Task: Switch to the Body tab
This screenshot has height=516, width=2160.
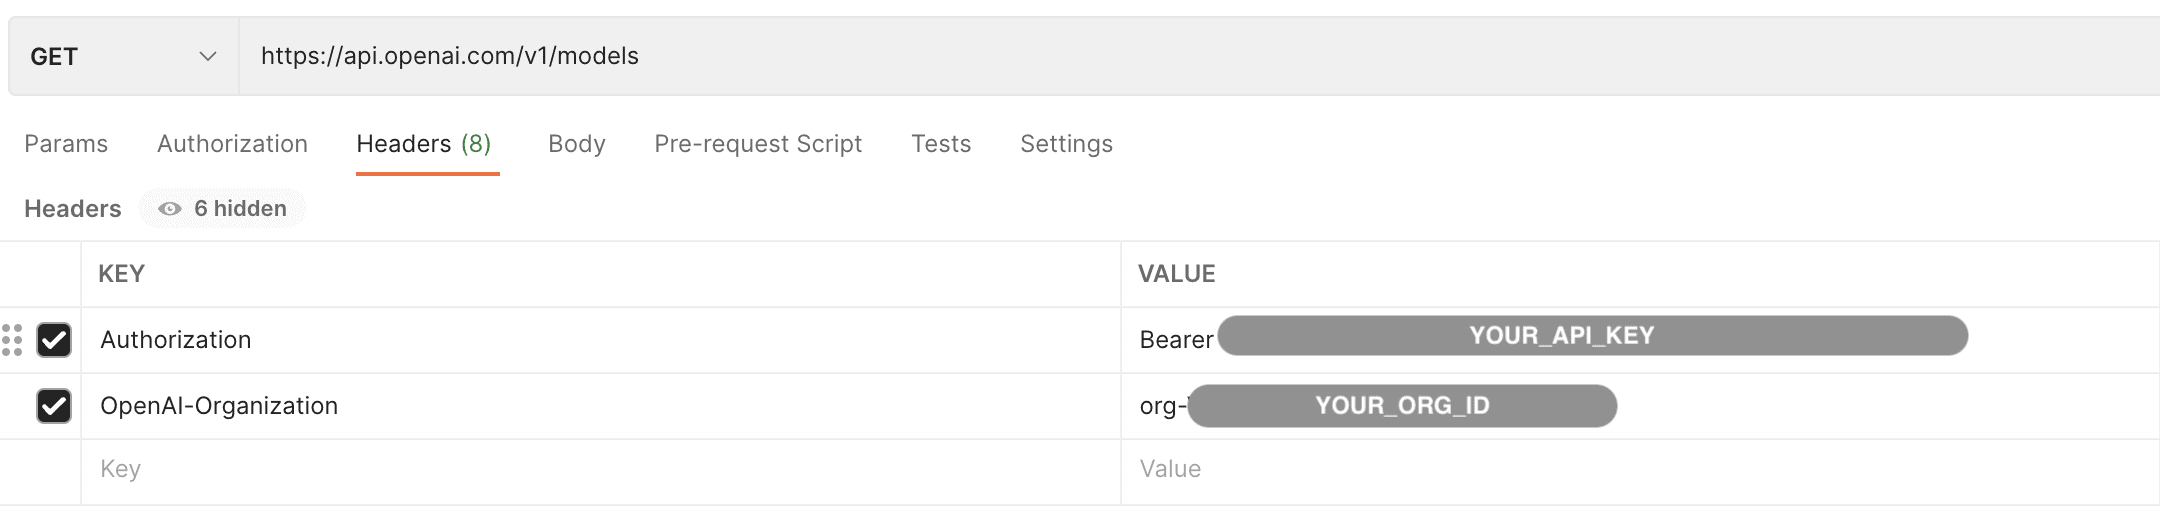Action: coord(577,144)
